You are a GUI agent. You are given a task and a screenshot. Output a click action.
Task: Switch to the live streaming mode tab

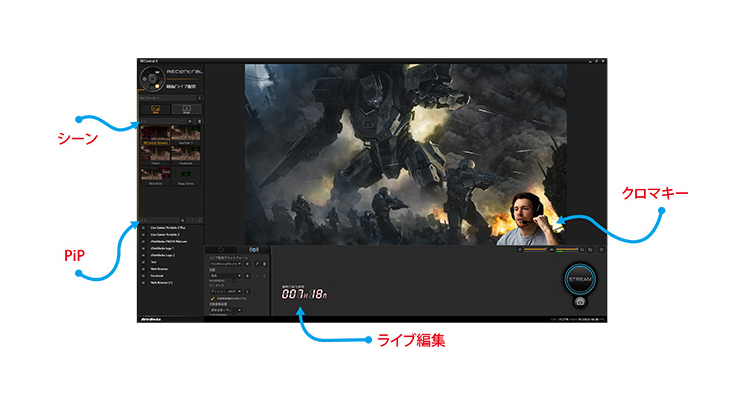[x=254, y=250]
